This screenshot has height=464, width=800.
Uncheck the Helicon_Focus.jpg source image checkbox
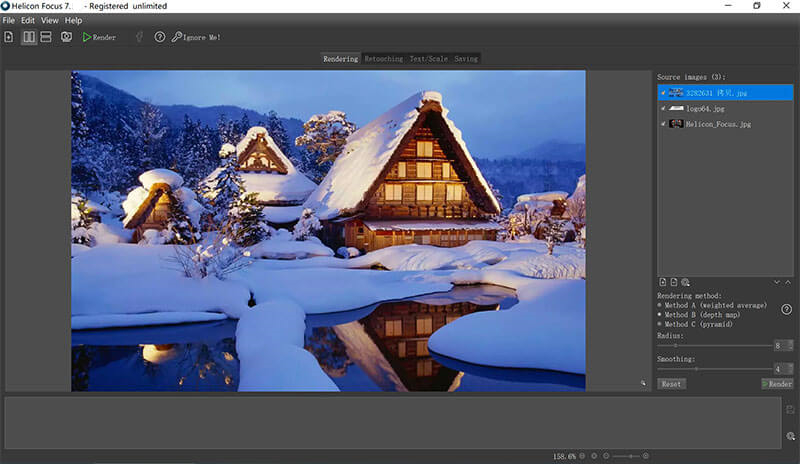663,124
